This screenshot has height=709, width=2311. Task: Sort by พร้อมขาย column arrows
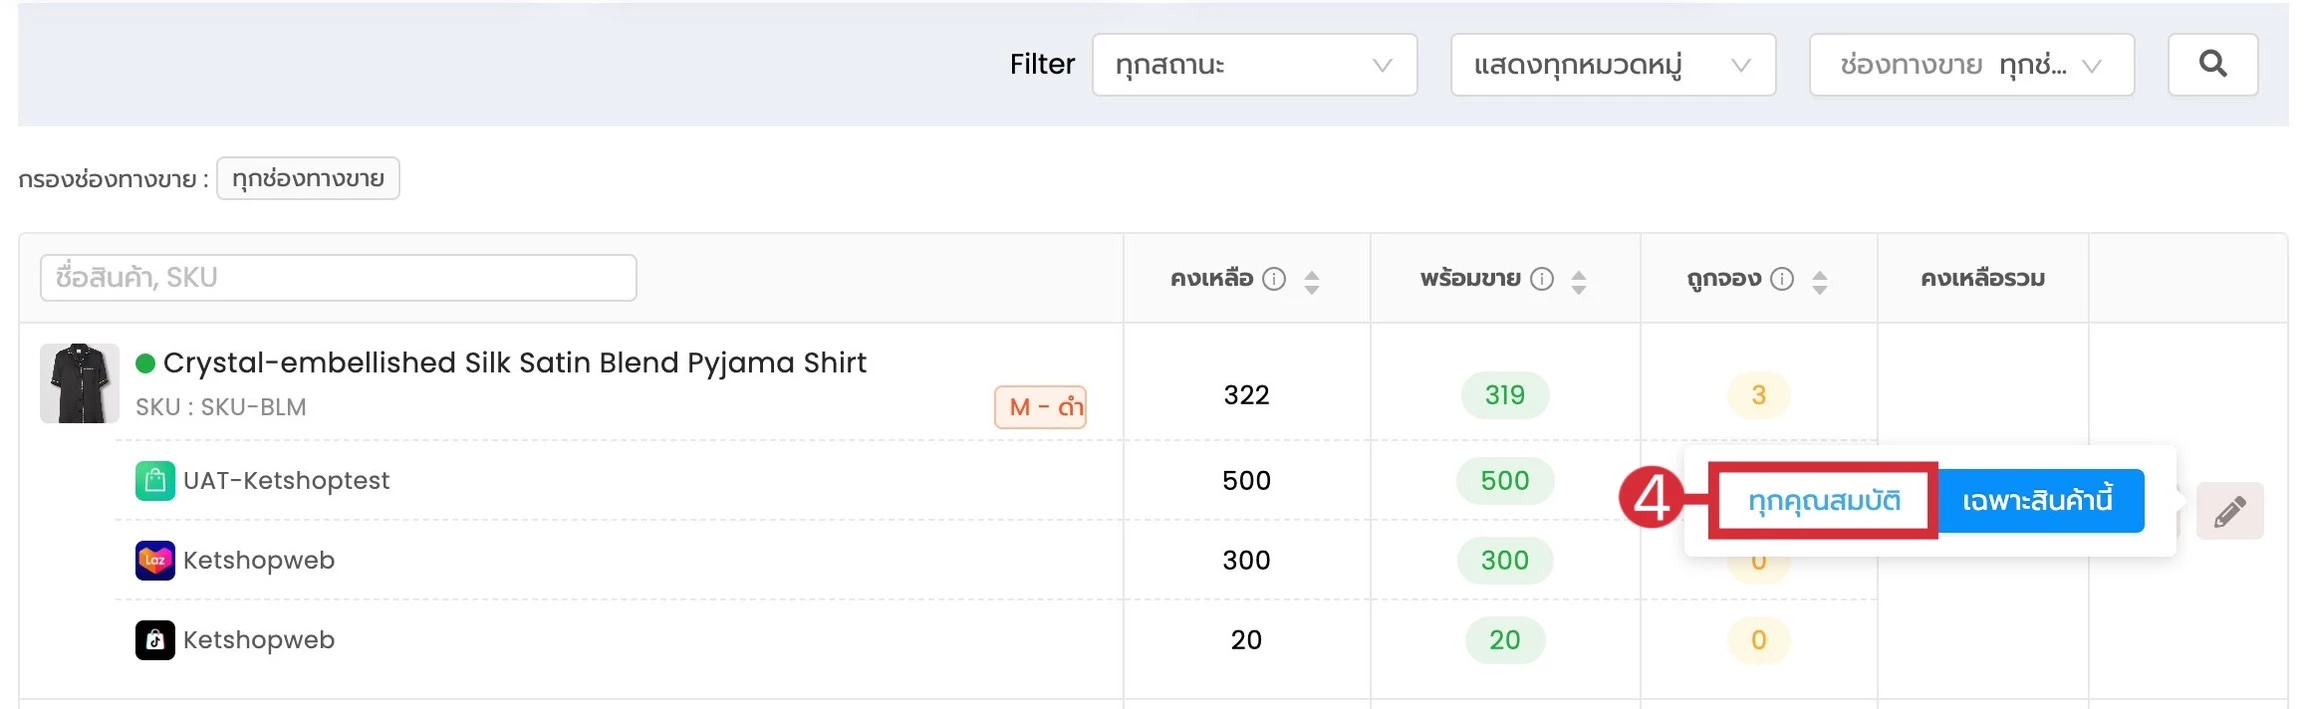point(1579,283)
